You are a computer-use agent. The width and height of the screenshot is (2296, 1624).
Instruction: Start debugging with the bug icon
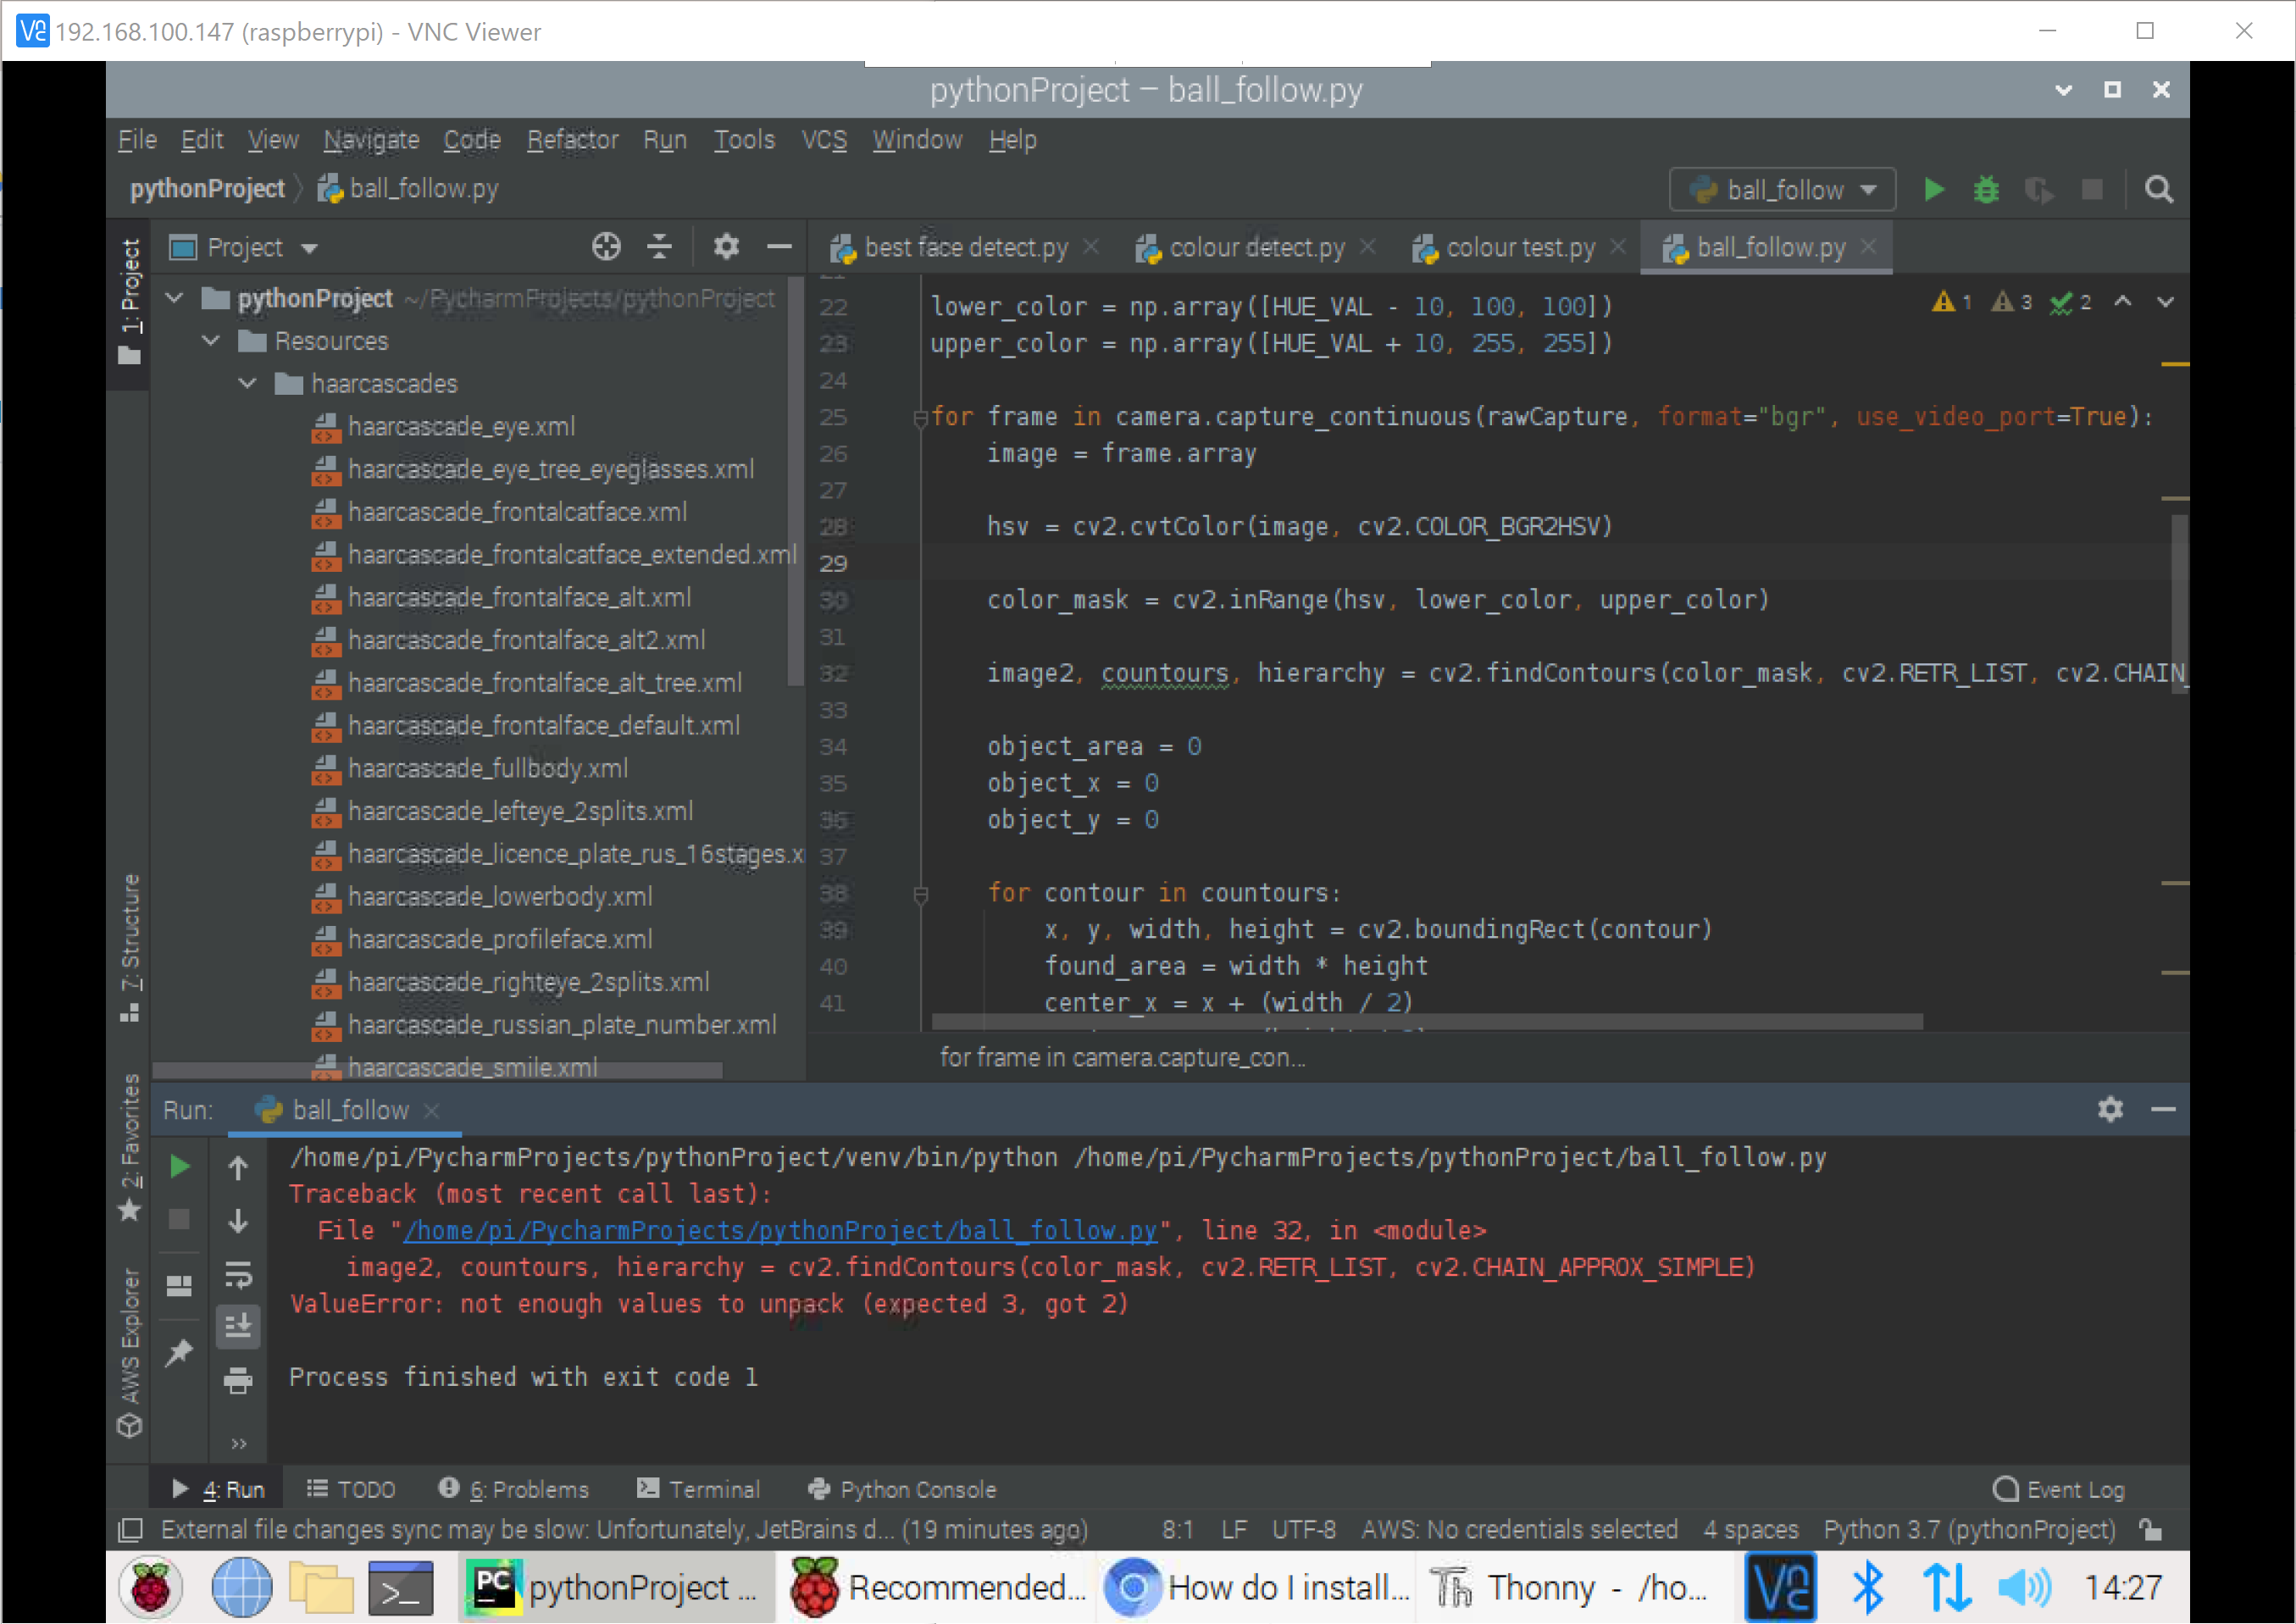[1986, 189]
